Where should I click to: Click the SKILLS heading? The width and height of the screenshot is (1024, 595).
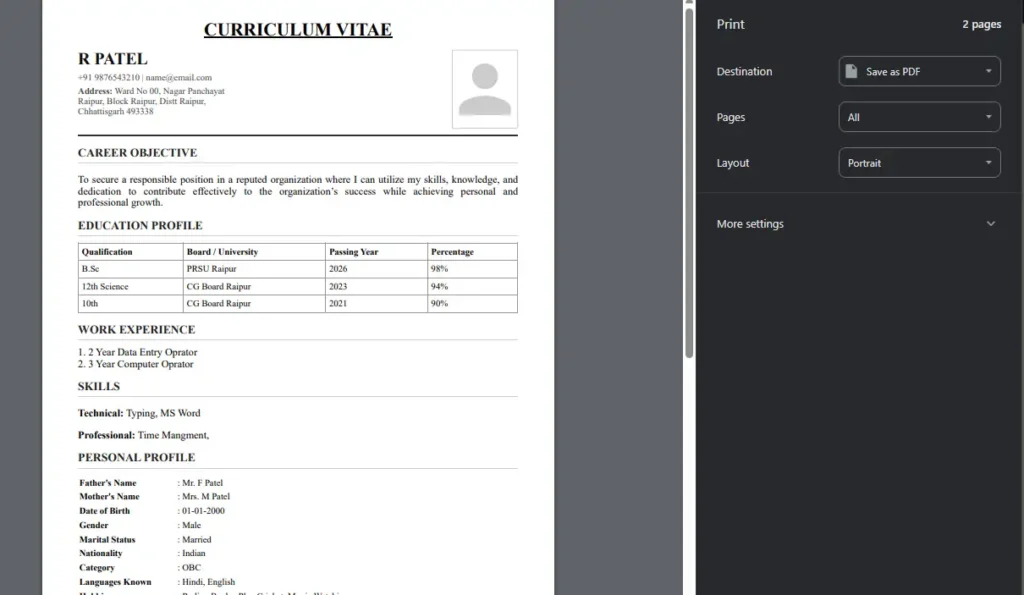(99, 387)
